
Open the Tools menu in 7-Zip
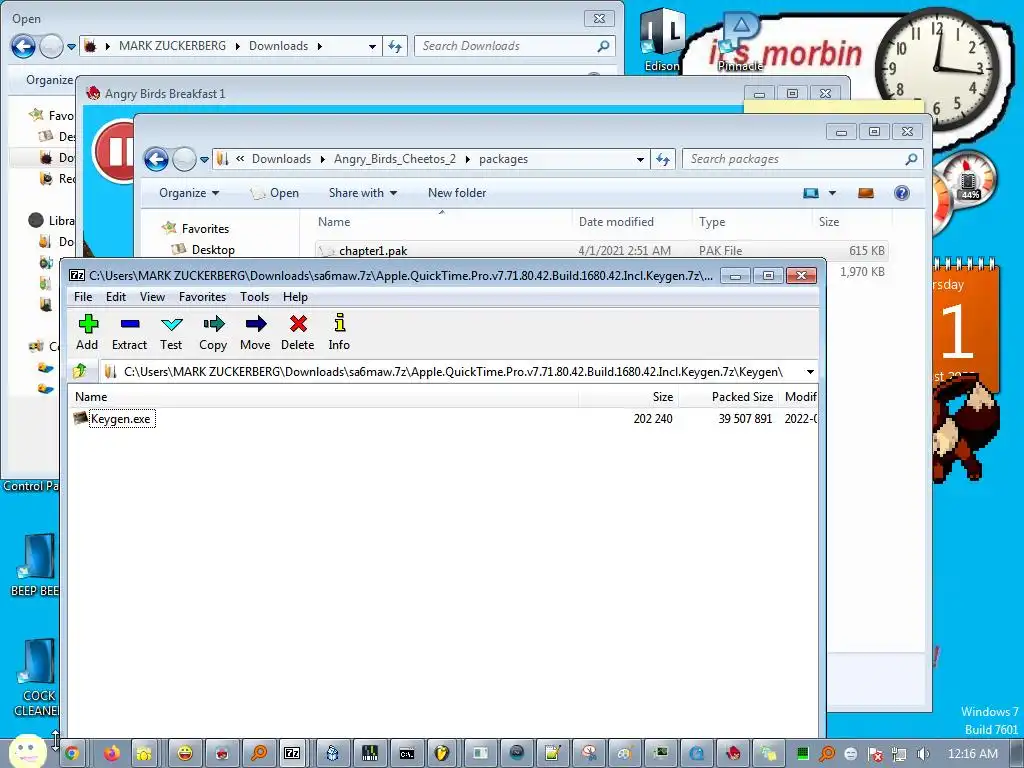(x=254, y=296)
